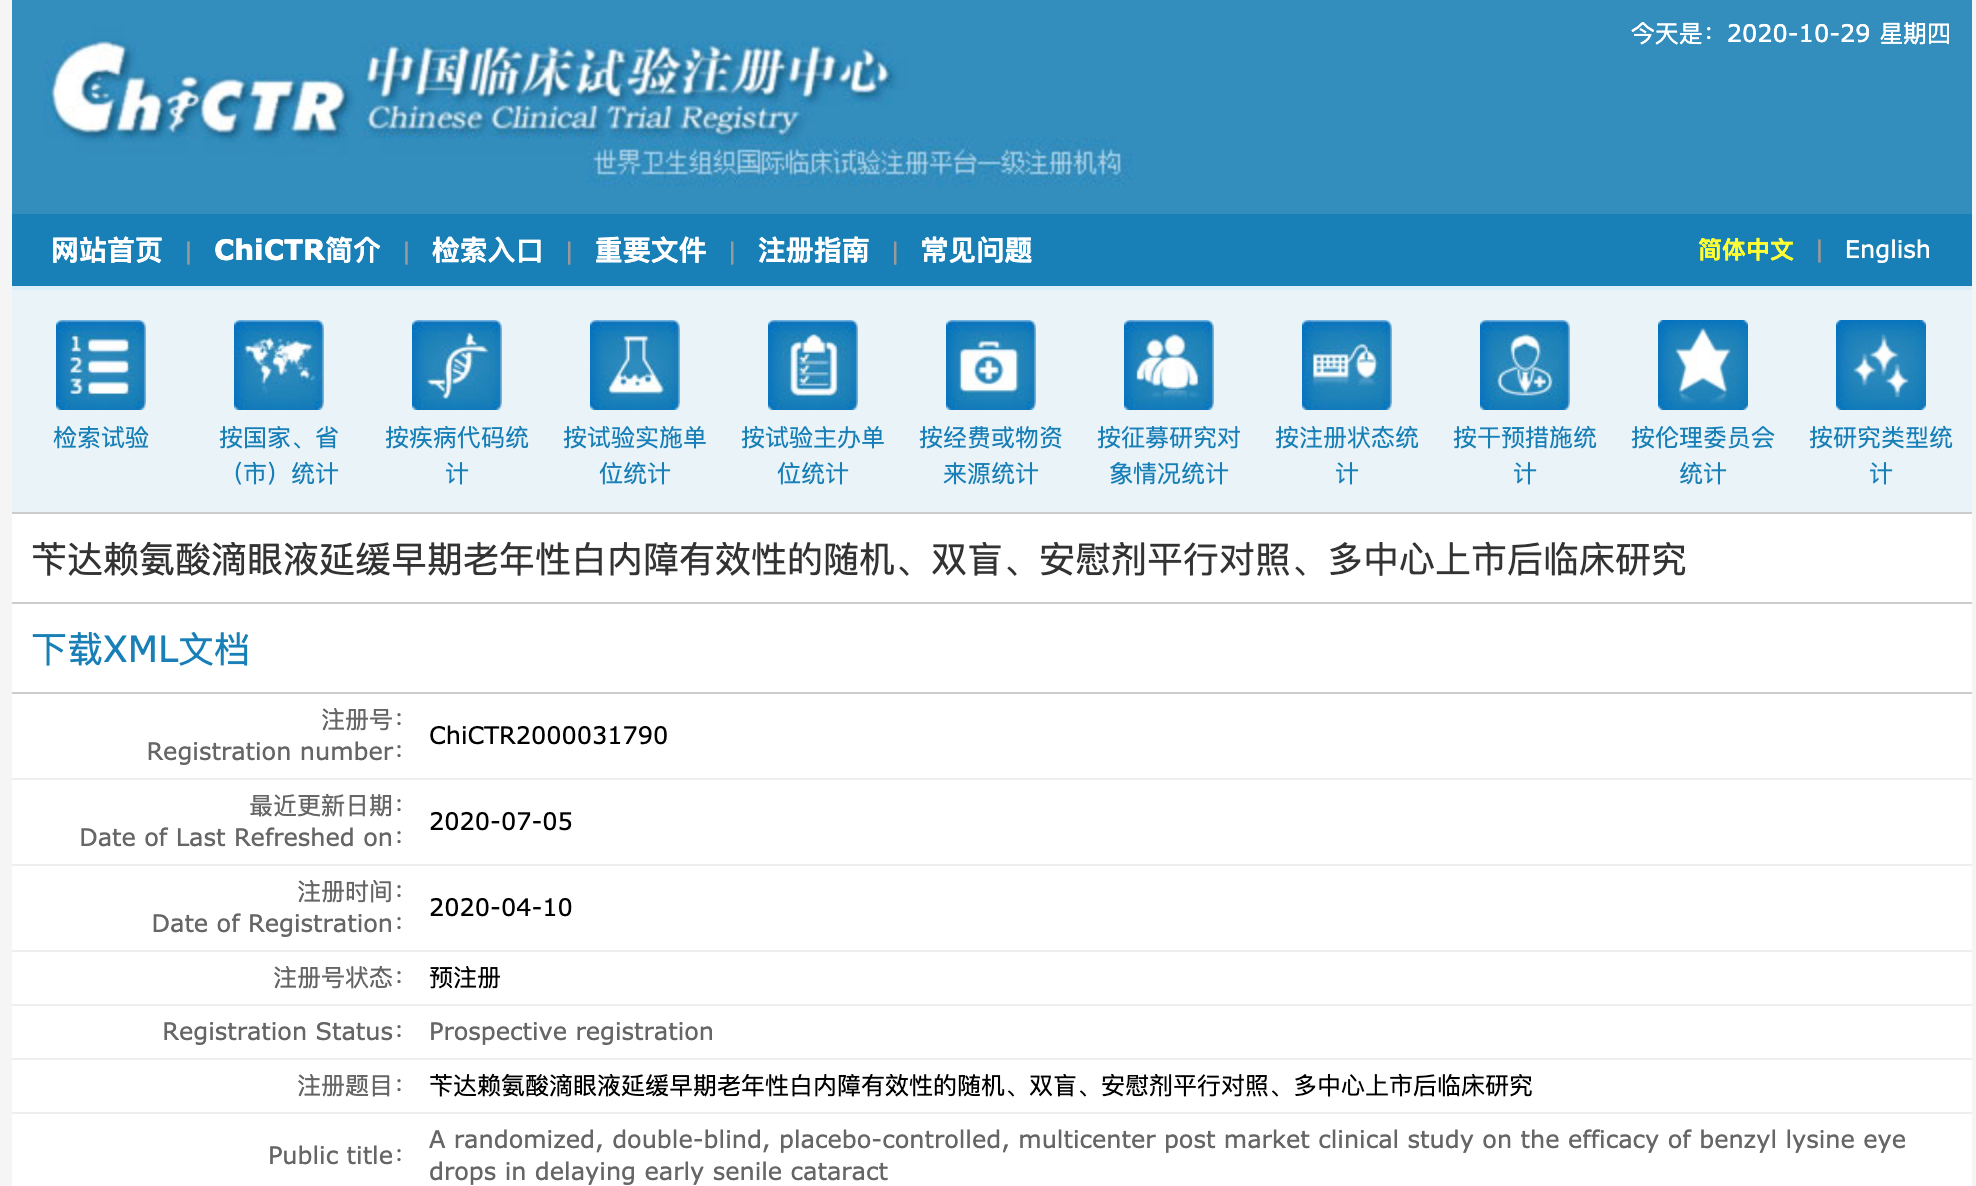The image size is (1976, 1186).
Task: Click the search trials list icon
Action: [100, 365]
